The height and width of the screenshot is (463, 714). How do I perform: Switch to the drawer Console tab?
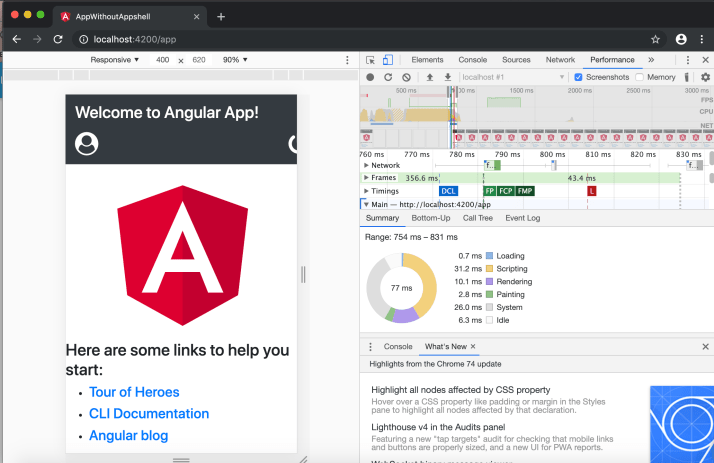398,347
